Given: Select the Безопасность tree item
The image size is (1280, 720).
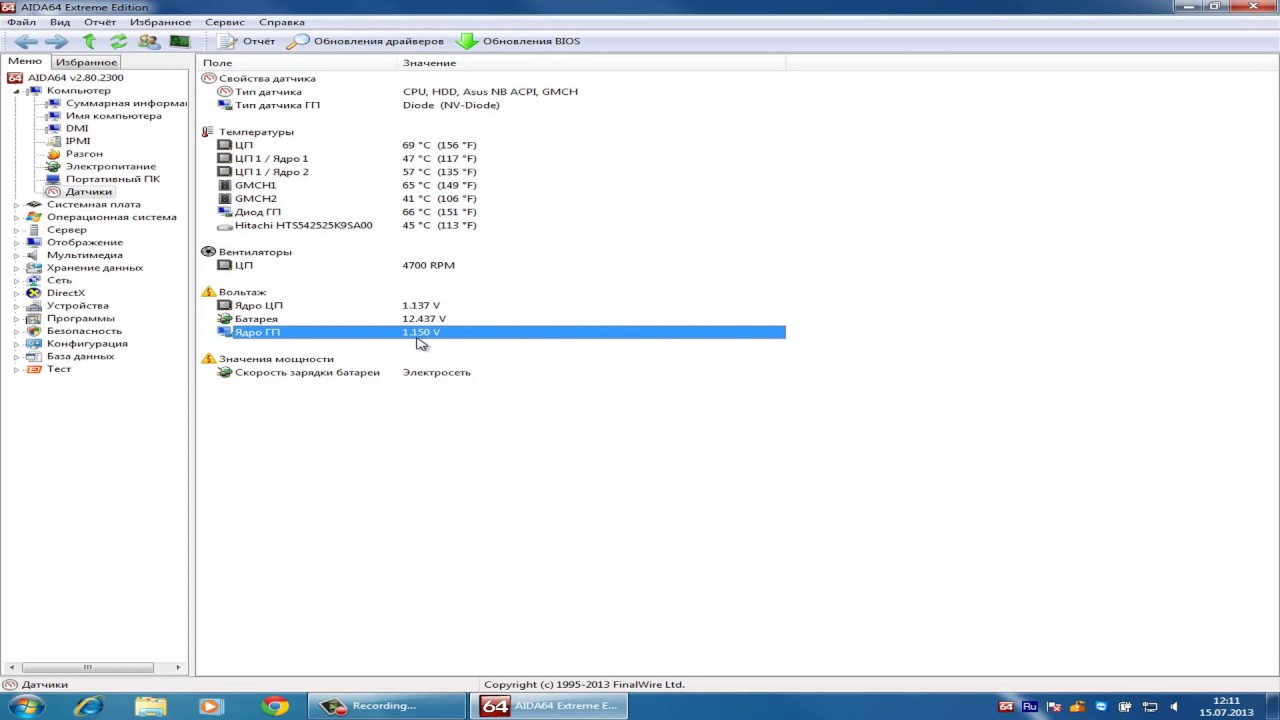Looking at the screenshot, I should point(84,331).
